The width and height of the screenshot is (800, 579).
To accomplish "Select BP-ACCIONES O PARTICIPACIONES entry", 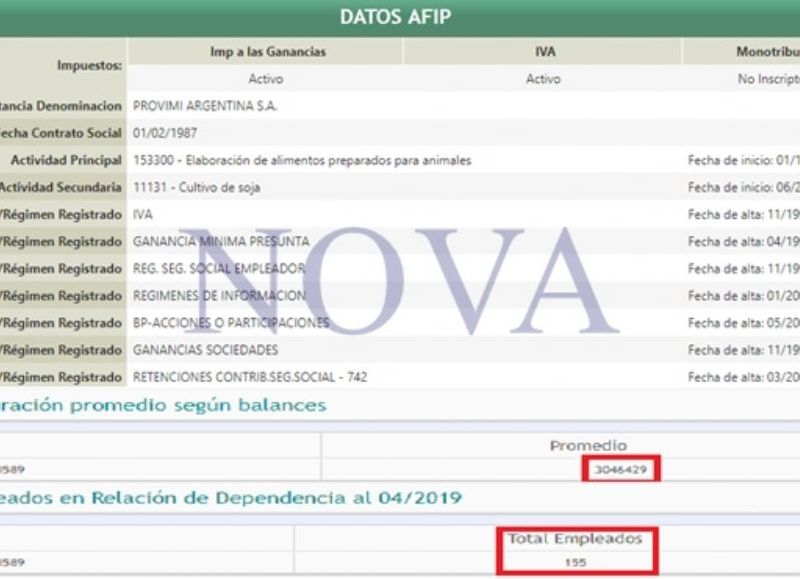I will pyautogui.click(x=231, y=323).
